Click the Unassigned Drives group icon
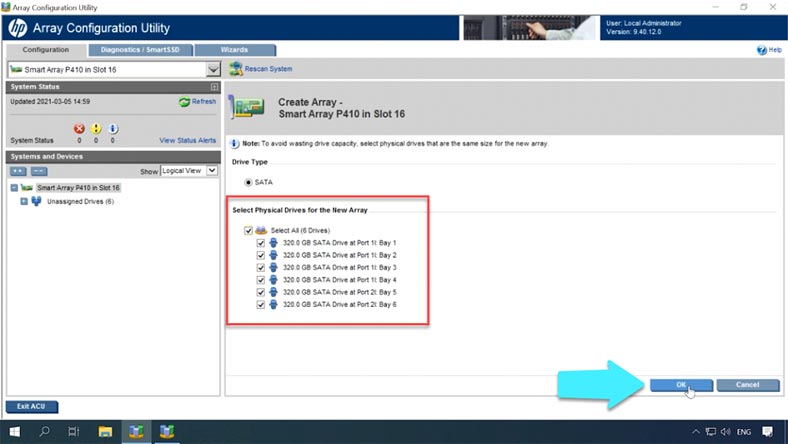 (36, 201)
